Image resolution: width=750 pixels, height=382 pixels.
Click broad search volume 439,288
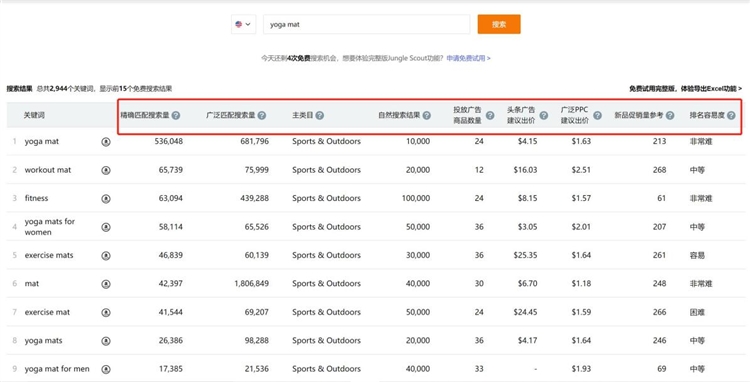[x=254, y=198]
